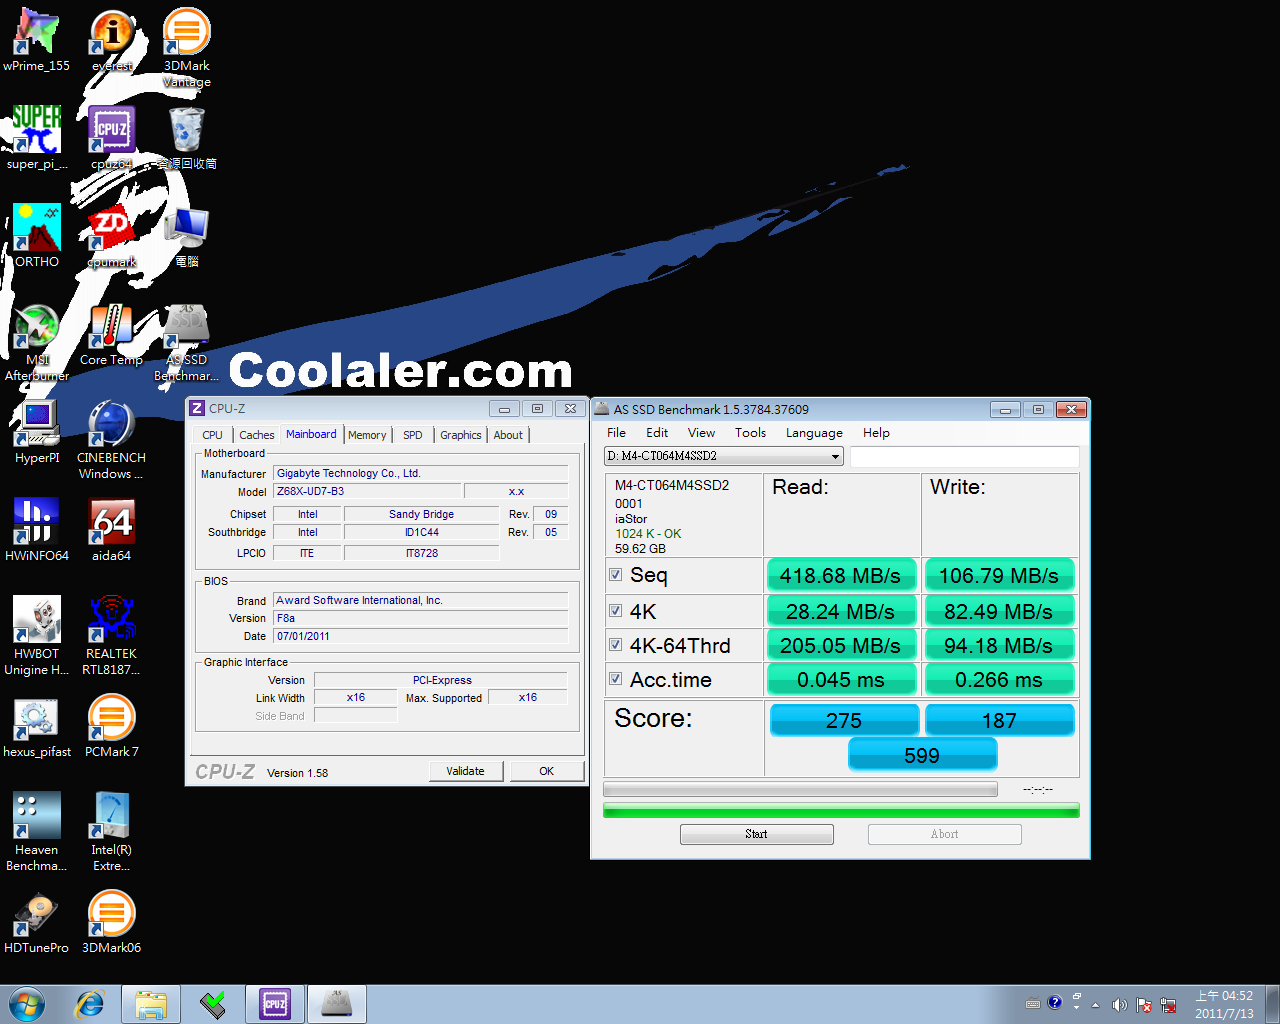Switch to the About tab in CPU-Z
The height and width of the screenshot is (1024, 1280).
508,435
